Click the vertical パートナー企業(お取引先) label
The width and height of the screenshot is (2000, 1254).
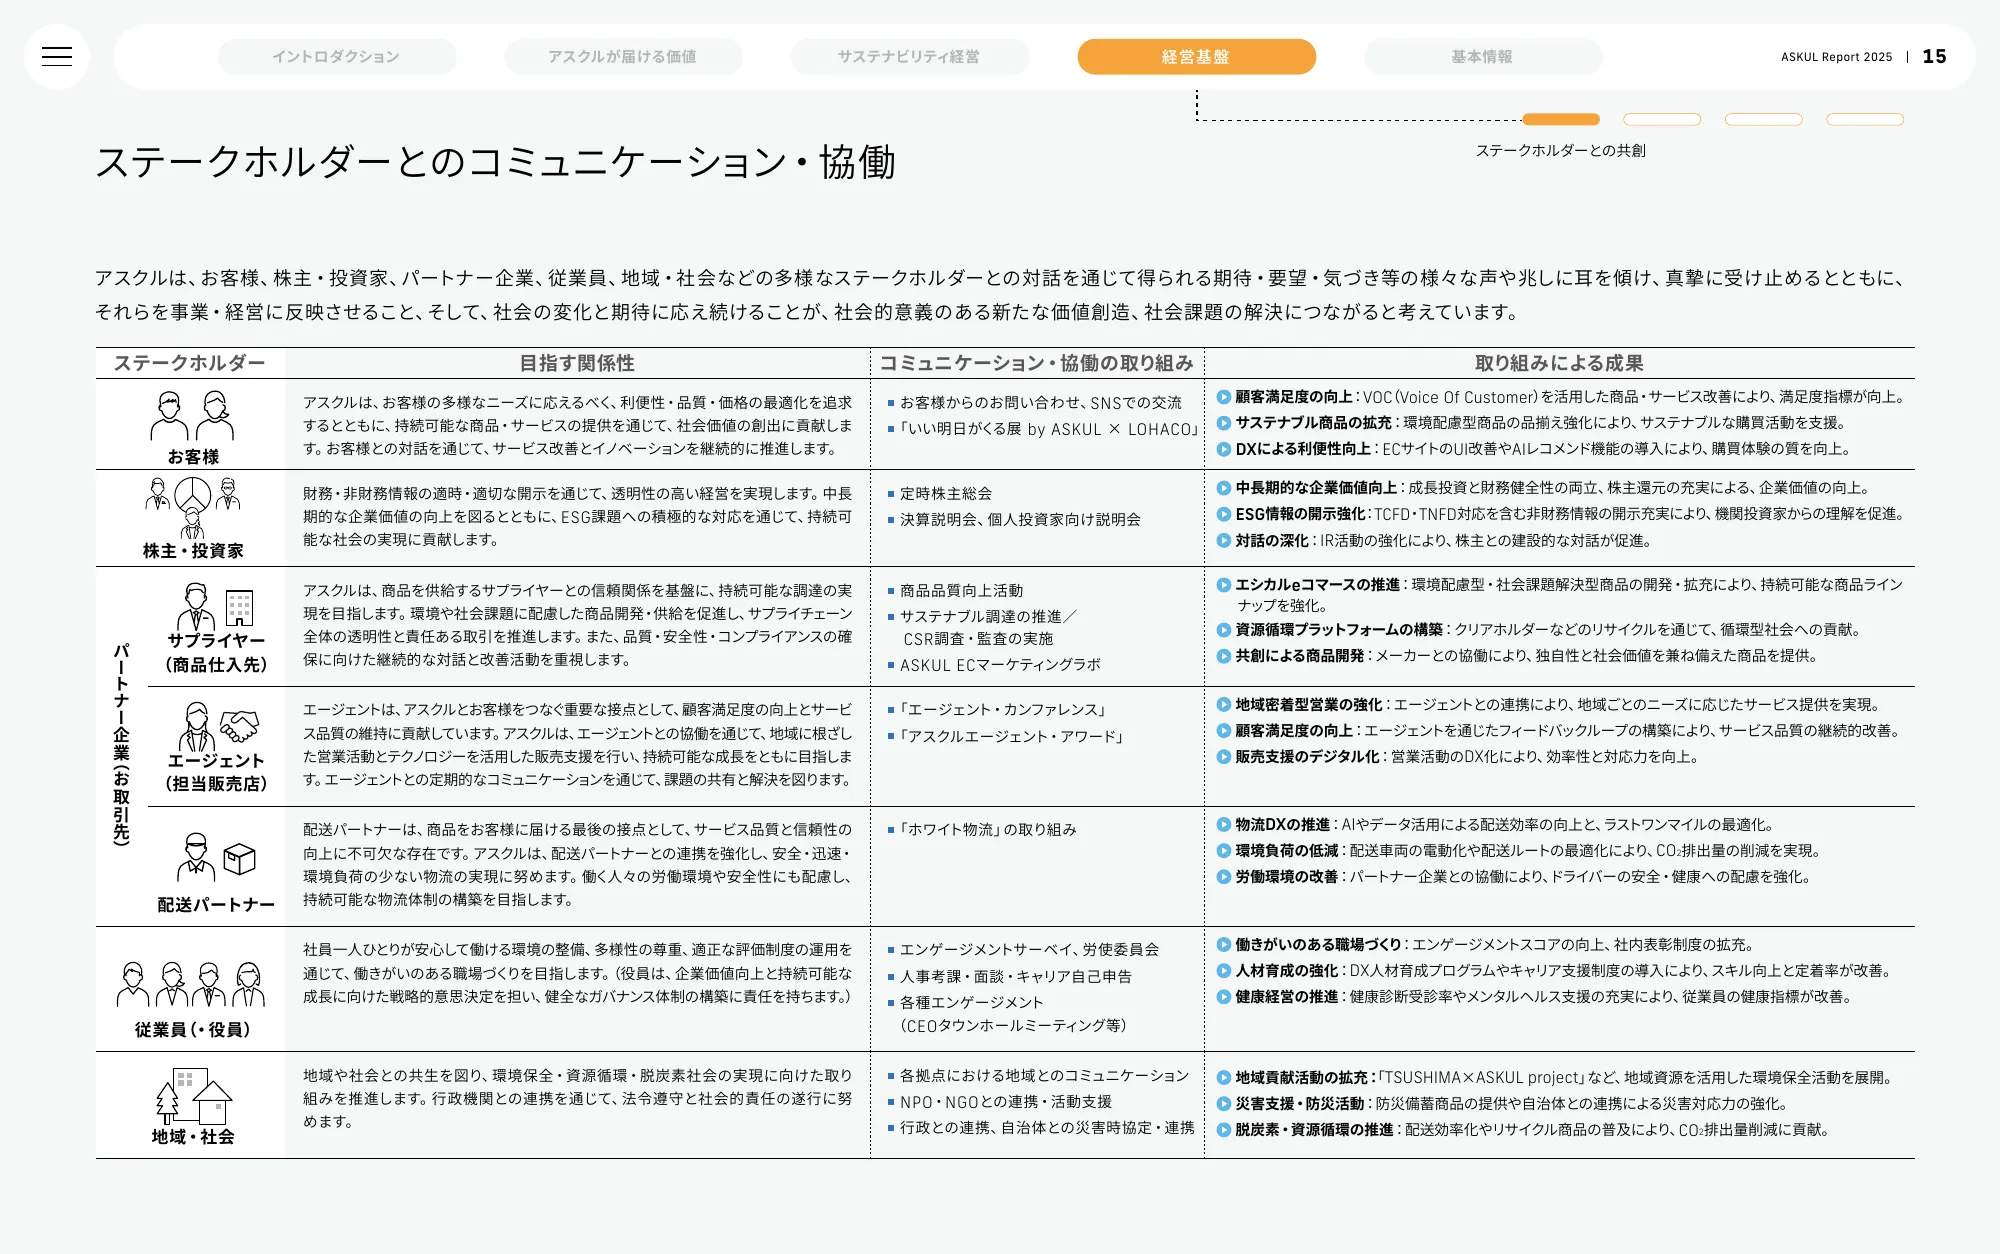point(121,745)
